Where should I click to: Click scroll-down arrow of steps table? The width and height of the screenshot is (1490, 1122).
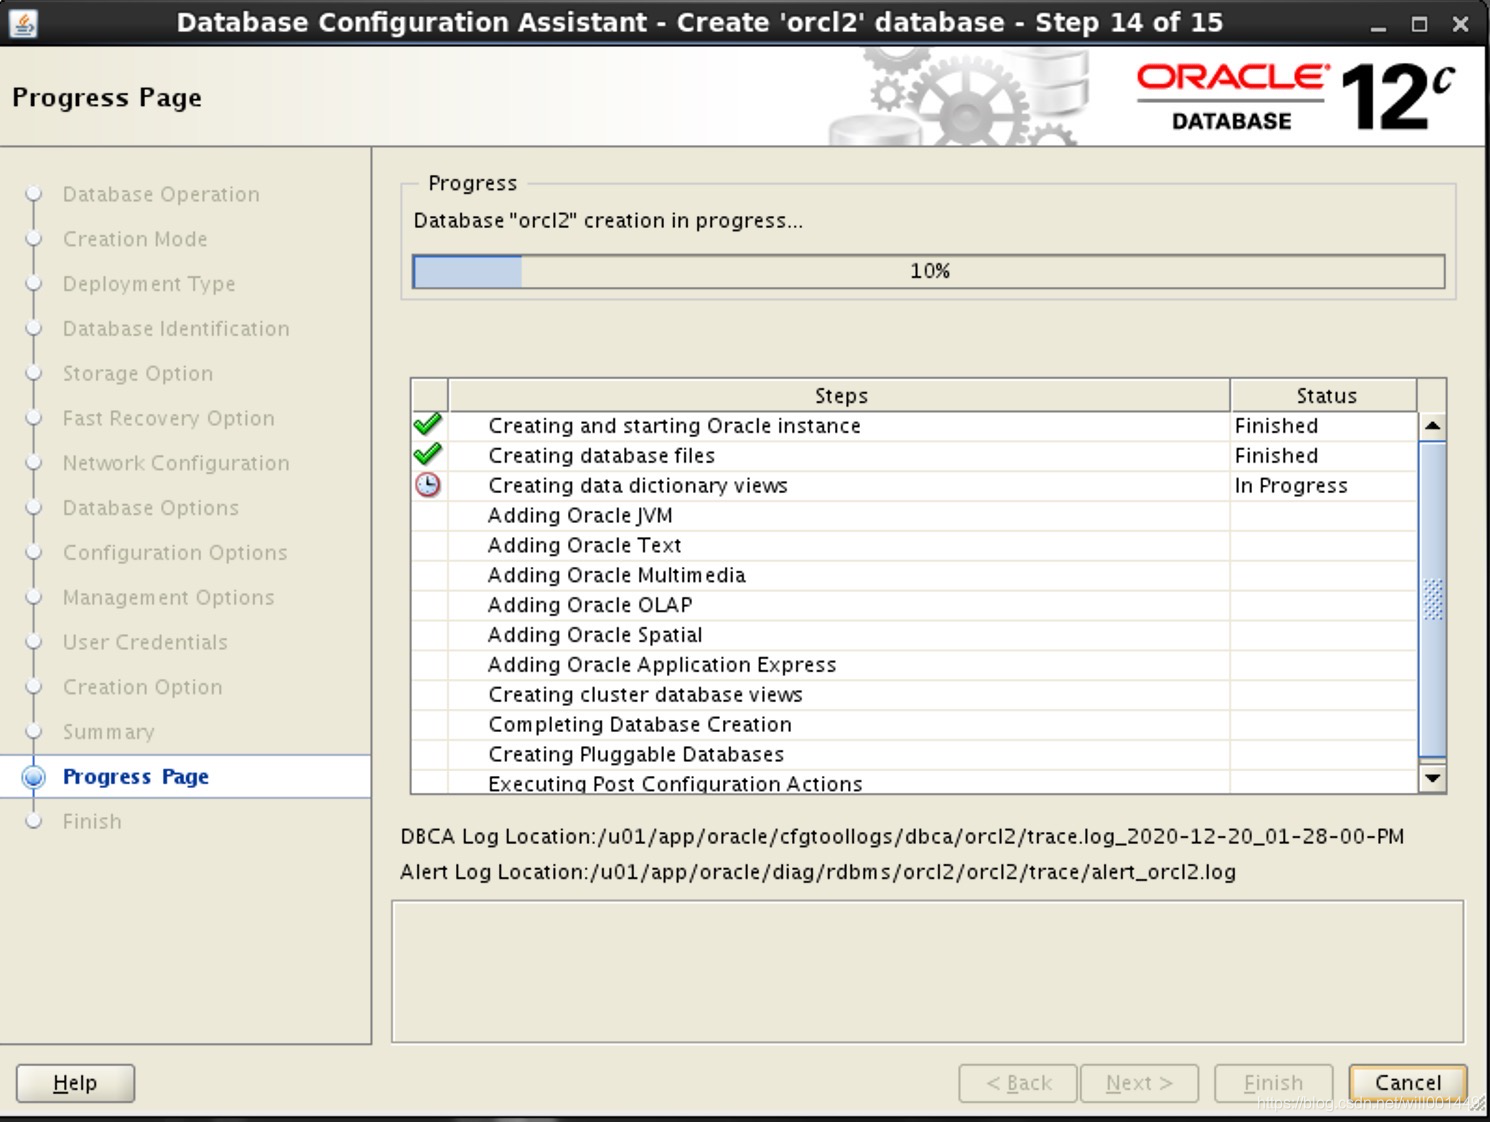[x=1432, y=778]
